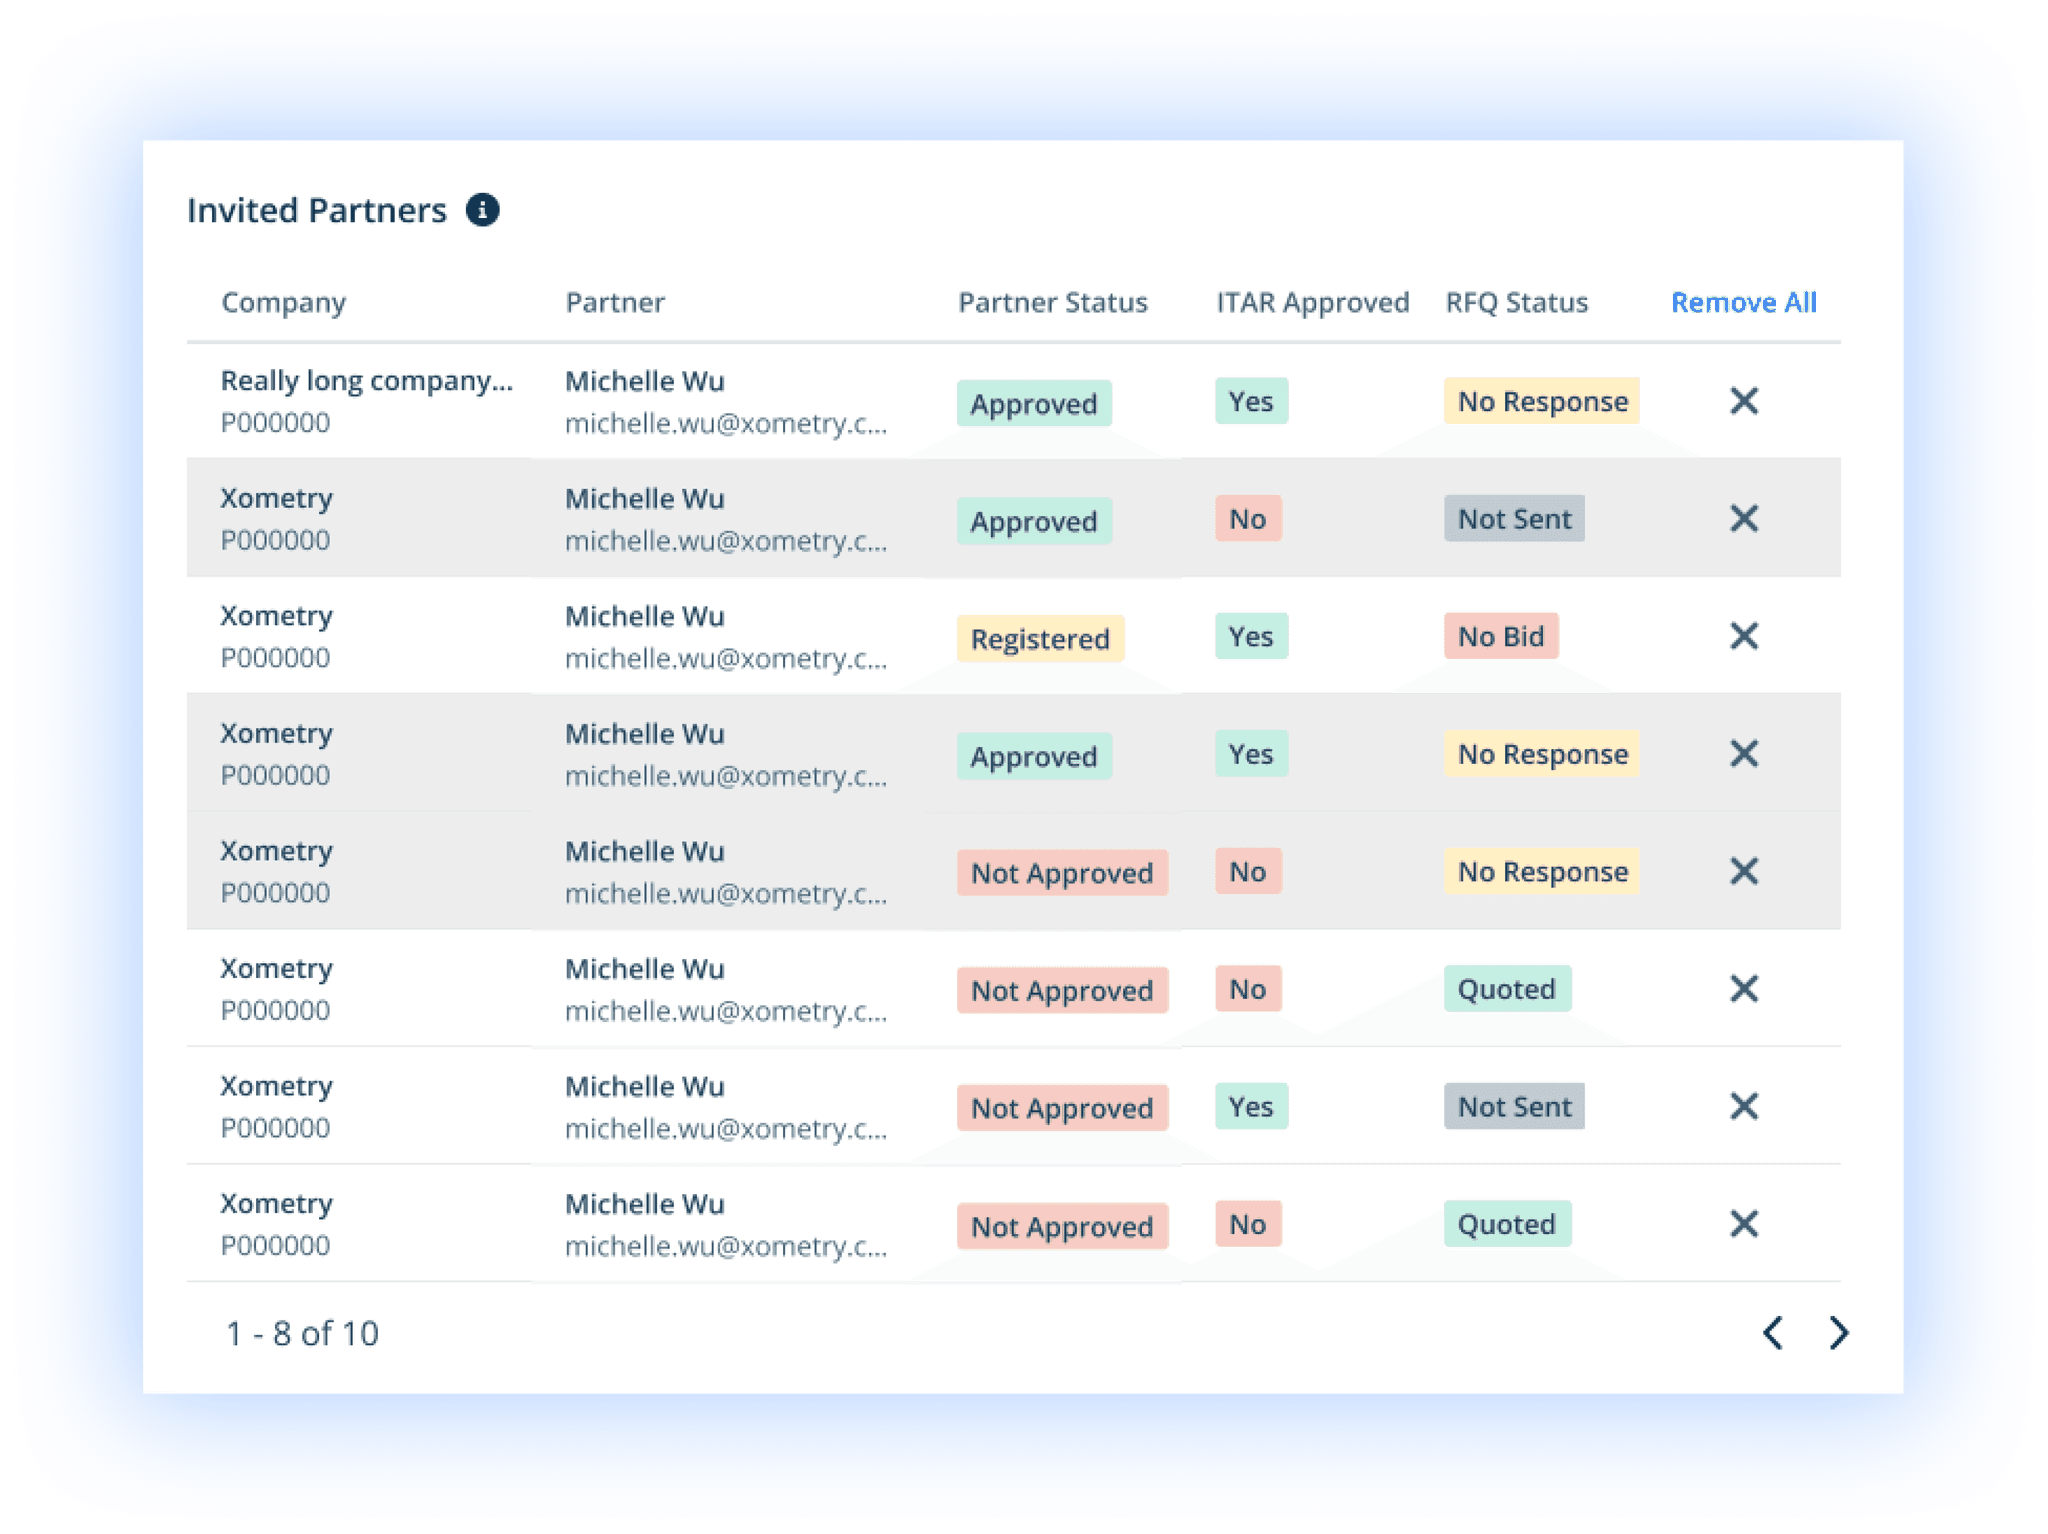Click the Company column header
2048x1534 pixels.
pyautogui.click(x=284, y=303)
